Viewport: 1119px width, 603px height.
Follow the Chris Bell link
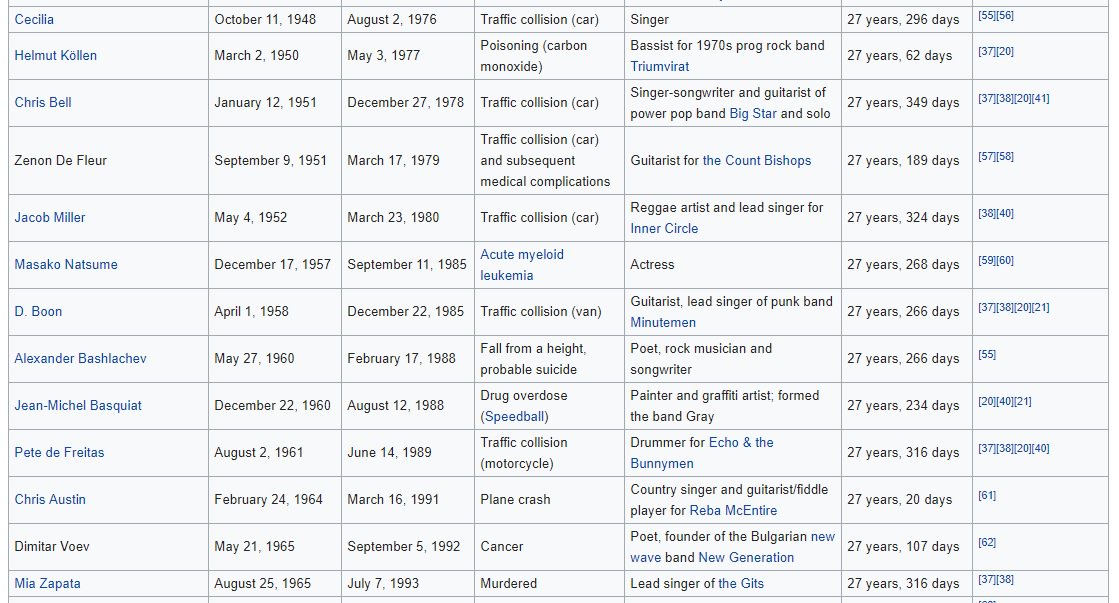click(43, 102)
